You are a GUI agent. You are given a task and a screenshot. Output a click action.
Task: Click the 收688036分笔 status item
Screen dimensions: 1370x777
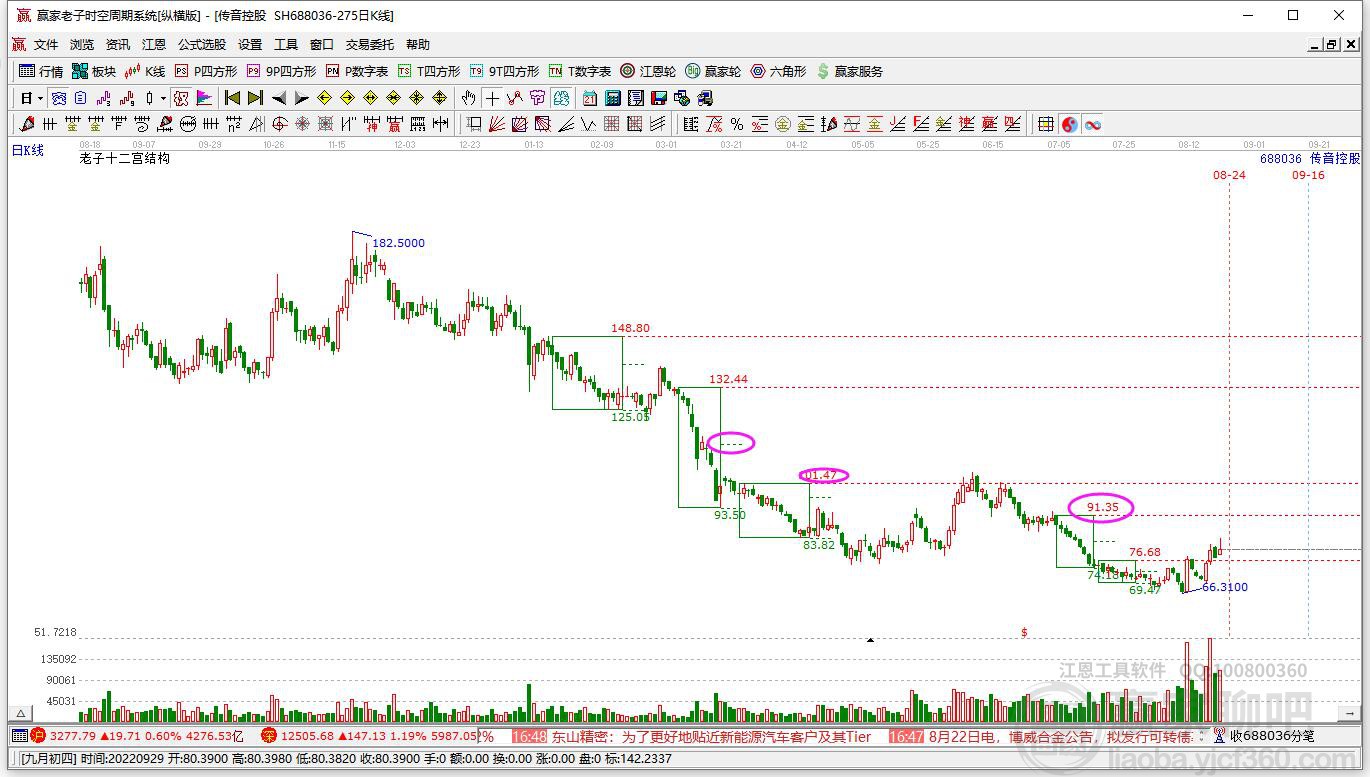(x=1272, y=736)
